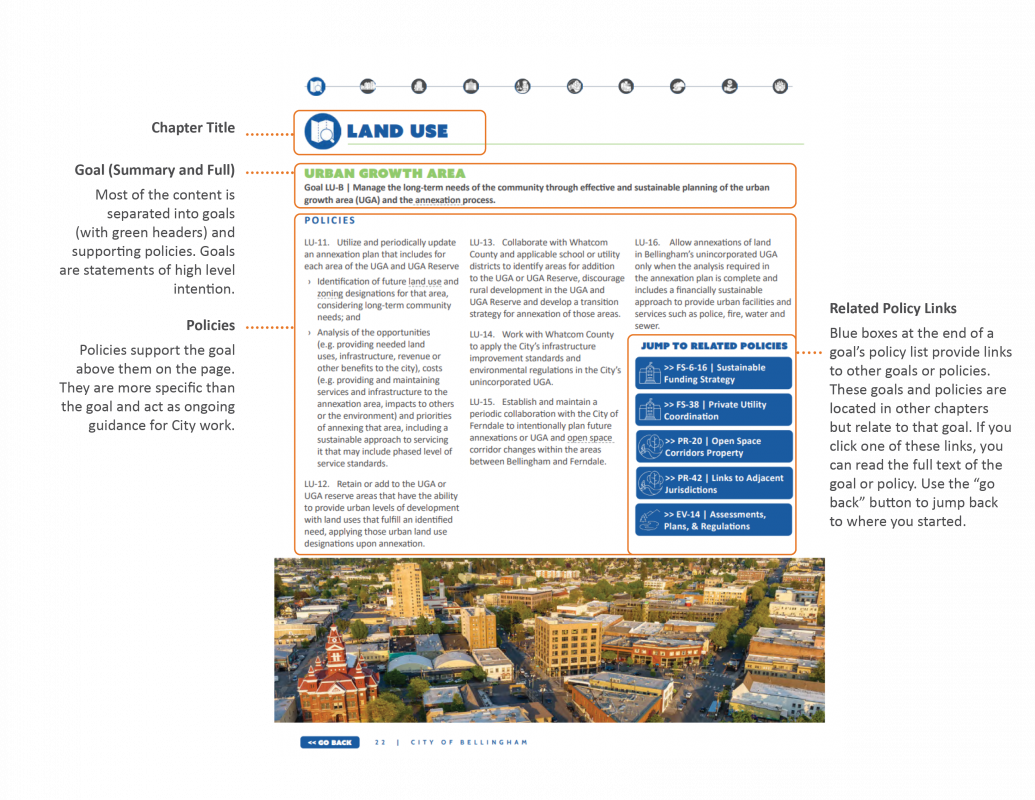Open the fourth chapter icon on the timeline

click(469, 86)
